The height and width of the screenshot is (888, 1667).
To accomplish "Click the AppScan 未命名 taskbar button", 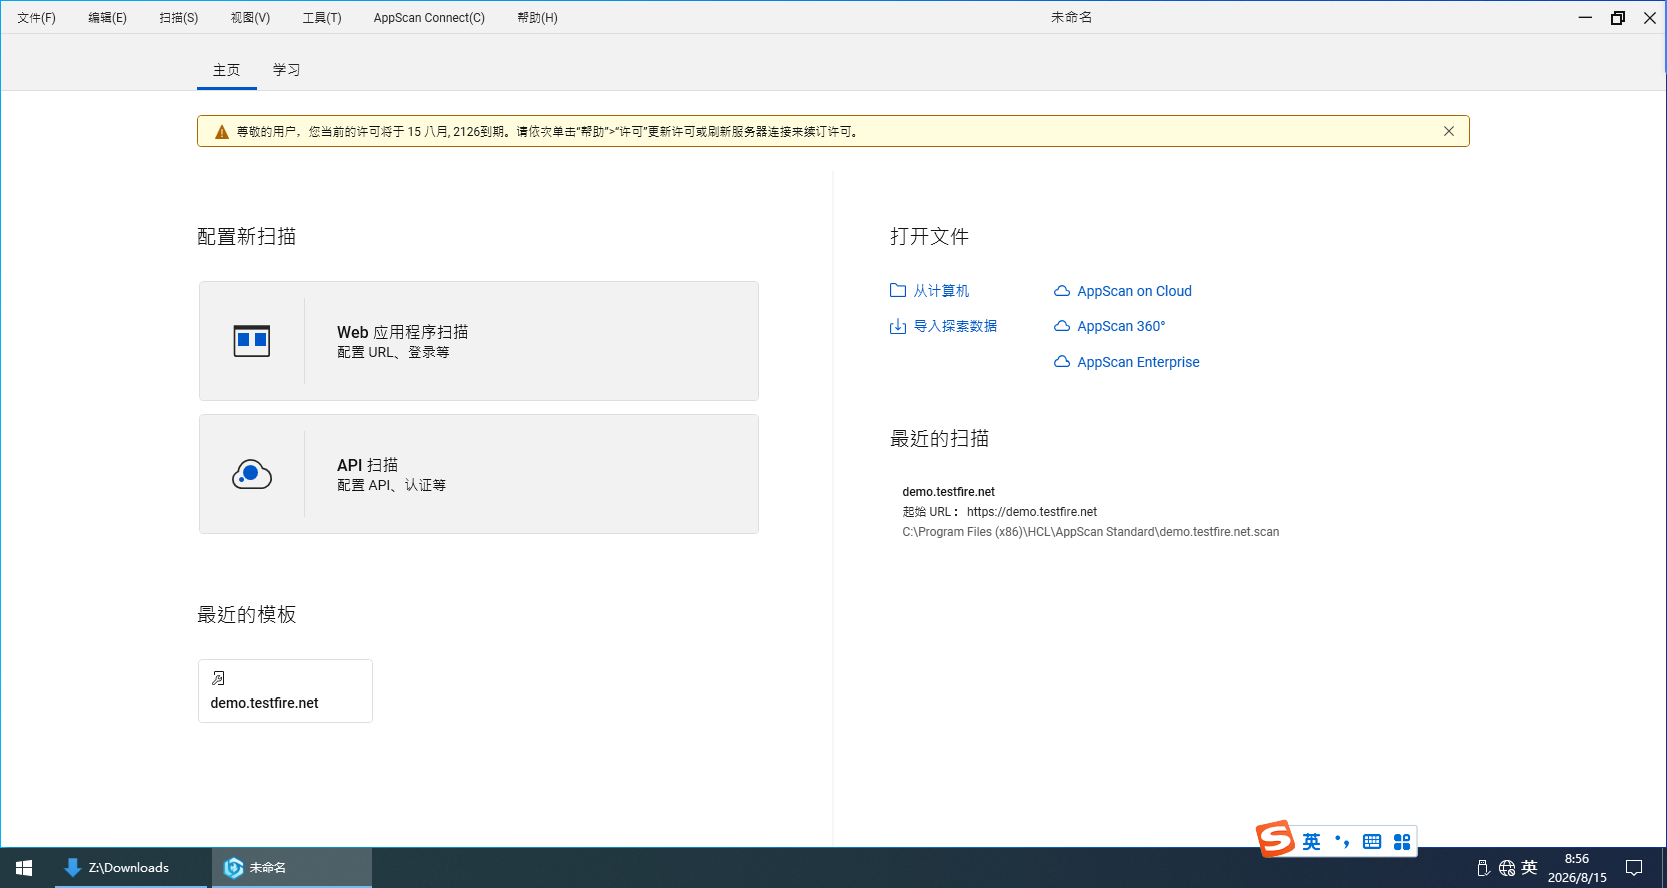I will [292, 868].
